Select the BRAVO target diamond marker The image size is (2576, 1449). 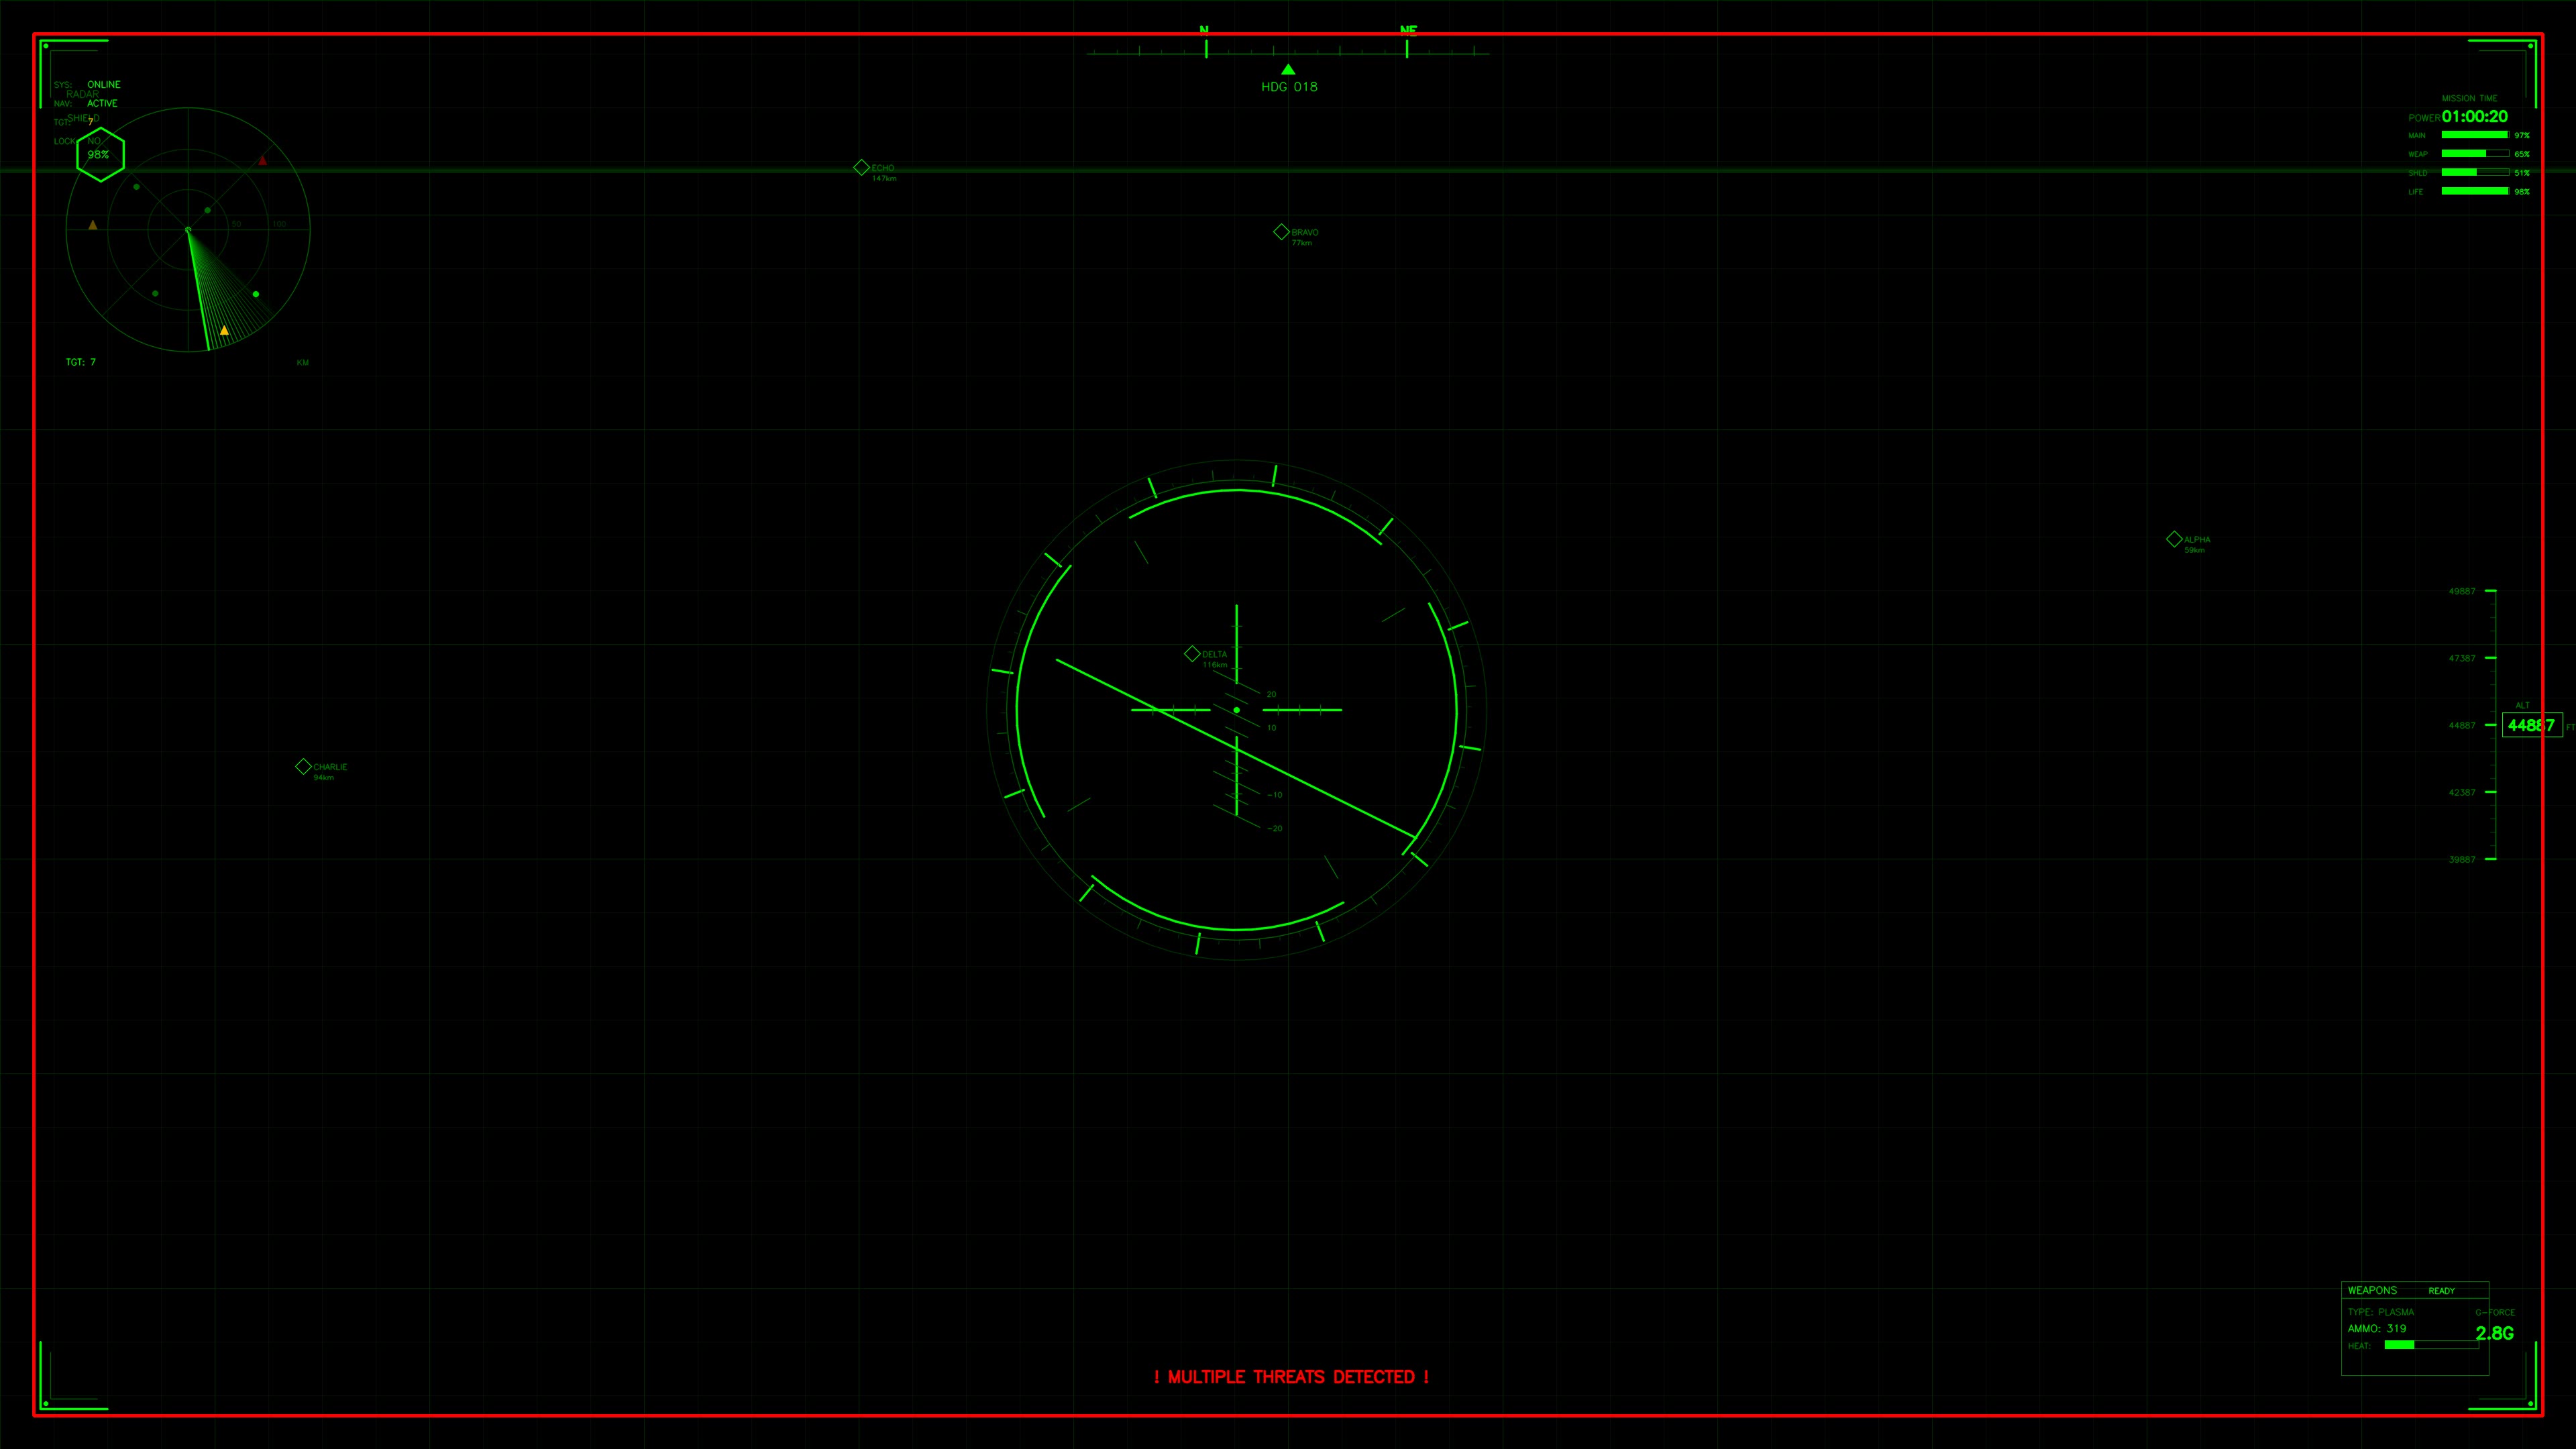(1281, 231)
